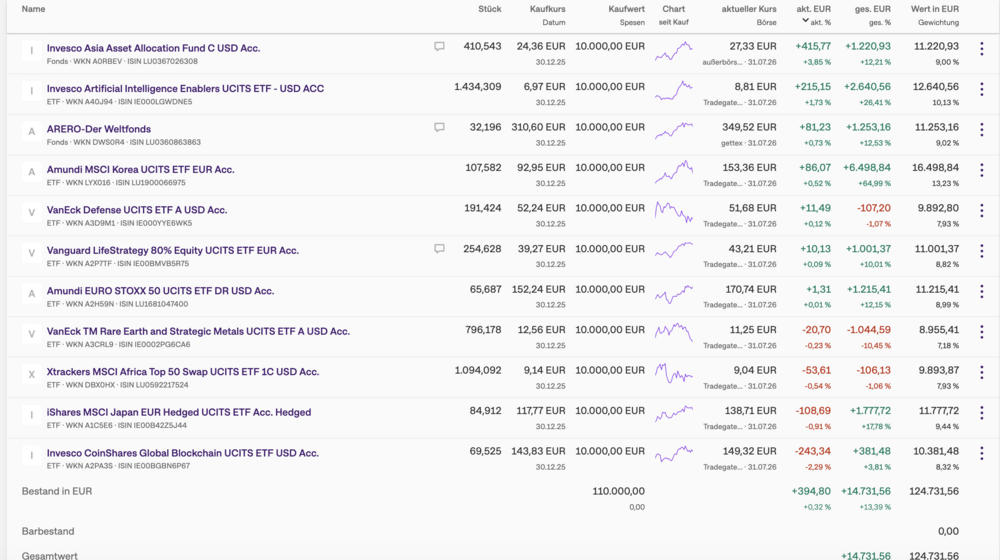Open Invesco CoinShares Global Blockchain UCITS ETF link
The image size is (1000, 560).
(x=182, y=453)
